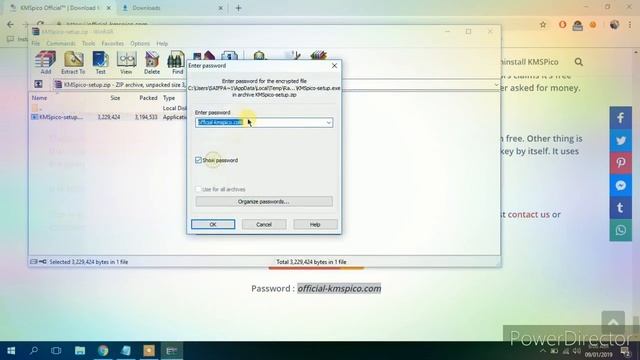Viewport: 640px width, 360px height.
Task: Open a new browser tab
Action: pos(238,8)
